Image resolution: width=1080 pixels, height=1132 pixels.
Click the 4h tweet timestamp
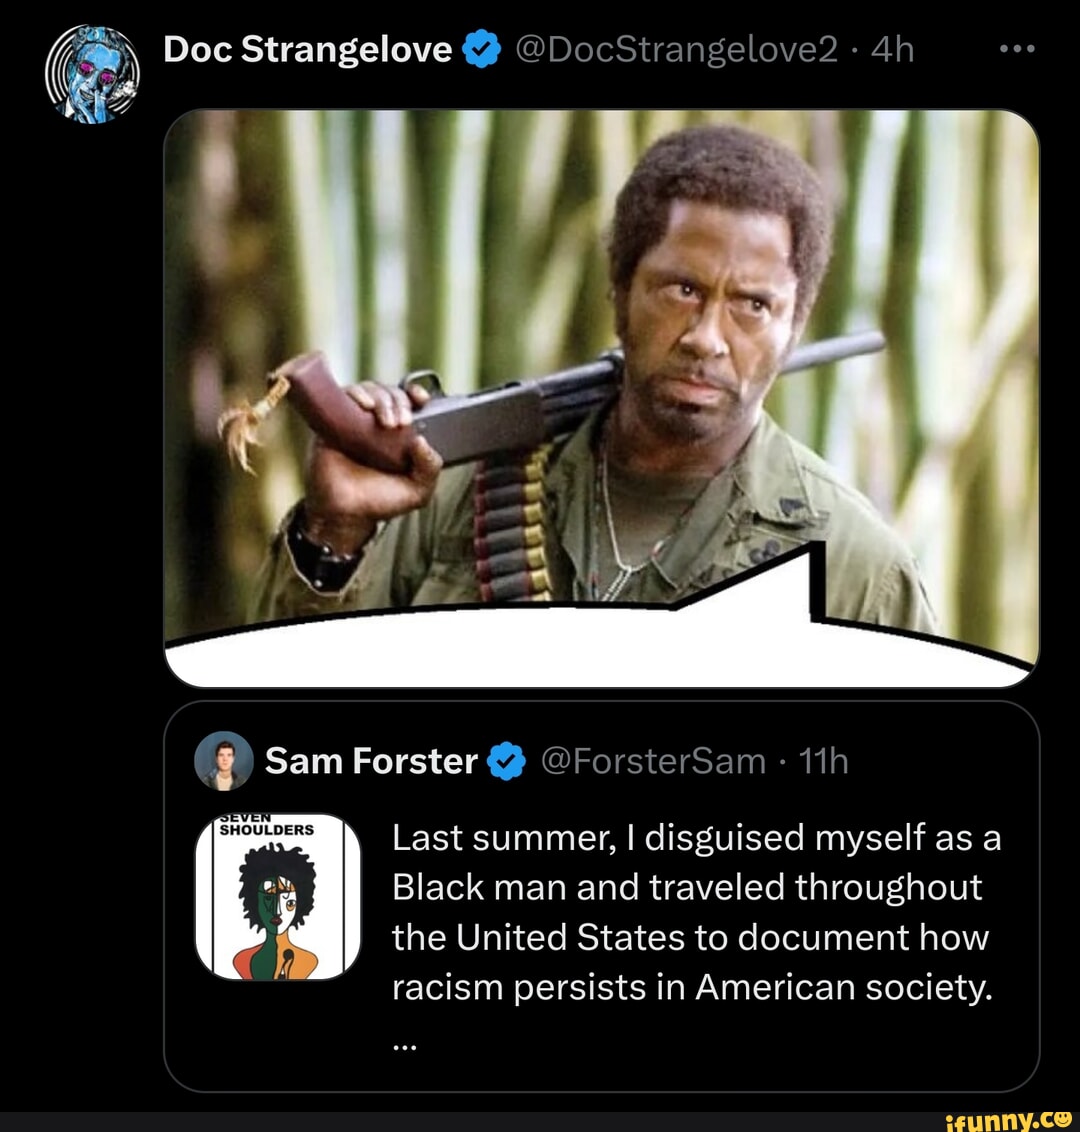coord(892,49)
